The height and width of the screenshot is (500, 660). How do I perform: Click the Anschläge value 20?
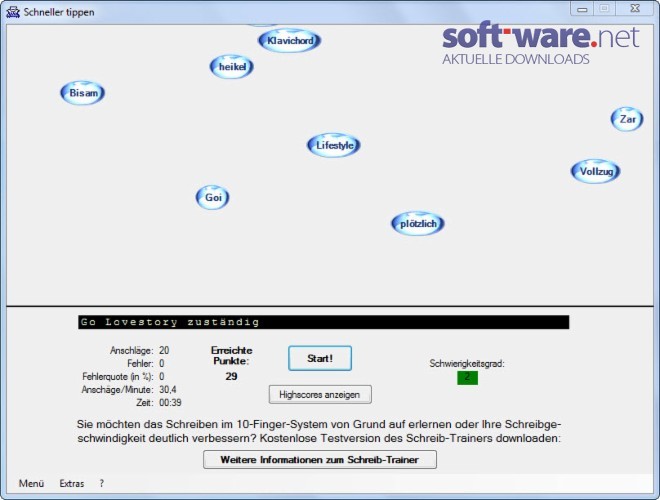click(164, 350)
